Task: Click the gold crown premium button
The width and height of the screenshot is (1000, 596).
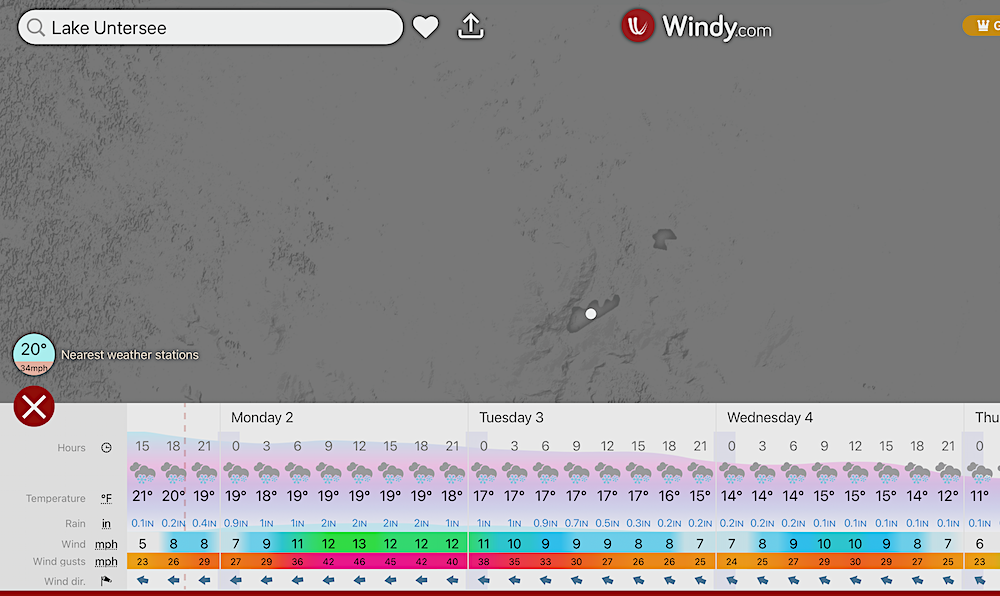Action: tap(981, 26)
